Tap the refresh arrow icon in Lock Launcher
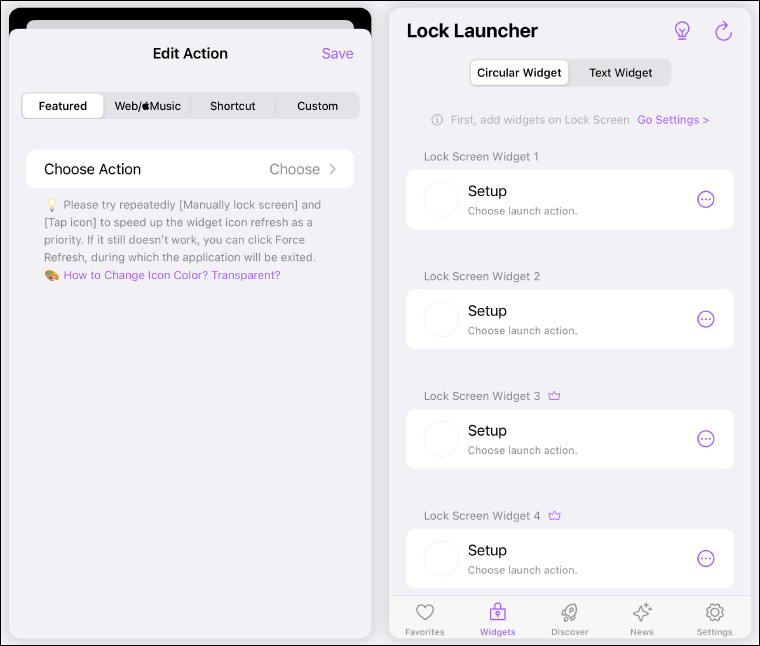This screenshot has width=760, height=646. tap(723, 31)
